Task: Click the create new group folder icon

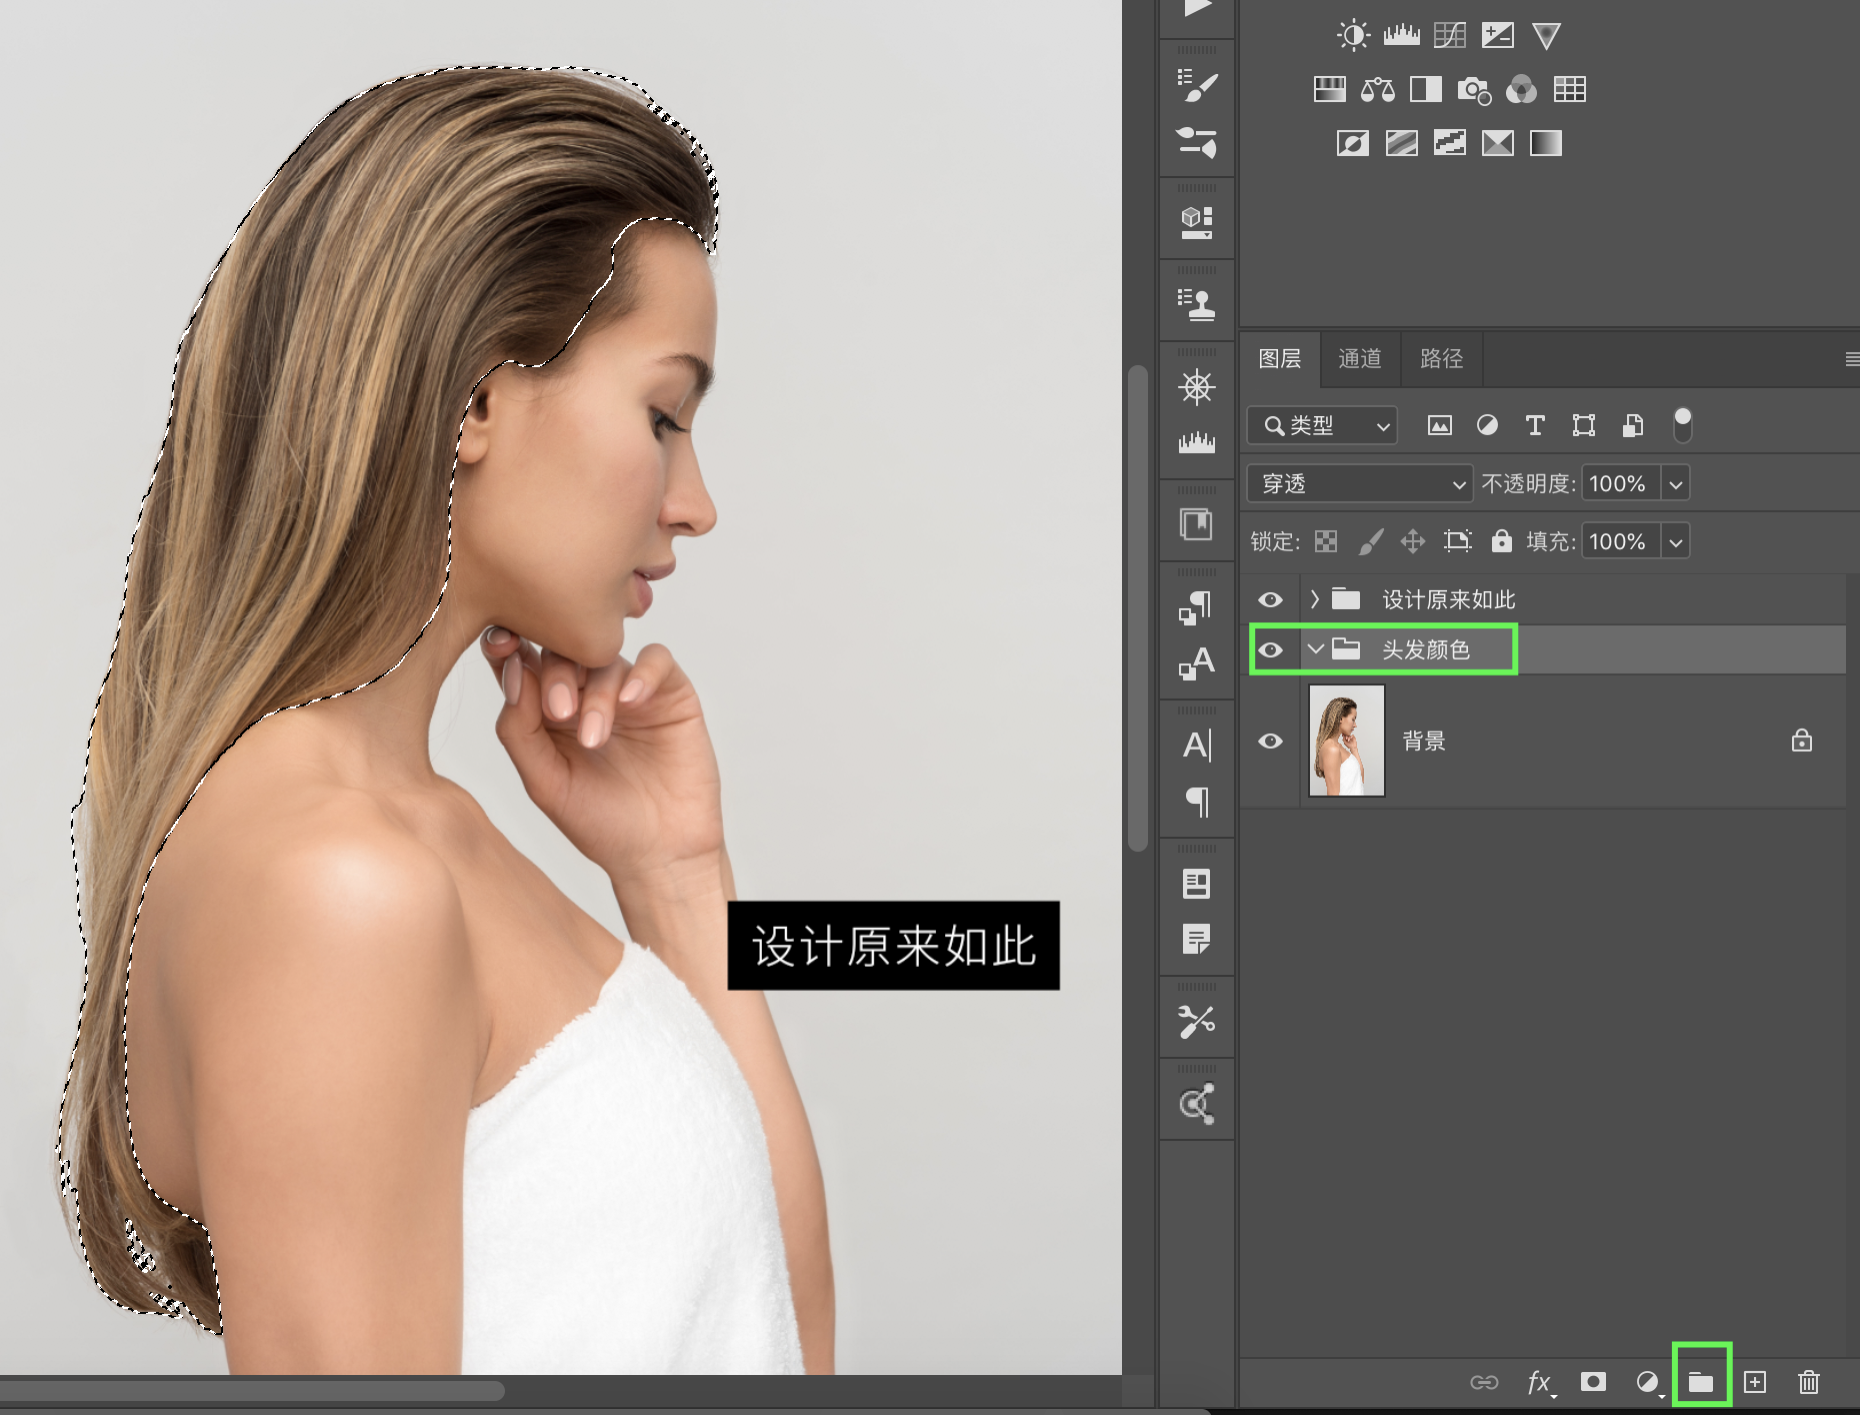Action: point(1701,1382)
